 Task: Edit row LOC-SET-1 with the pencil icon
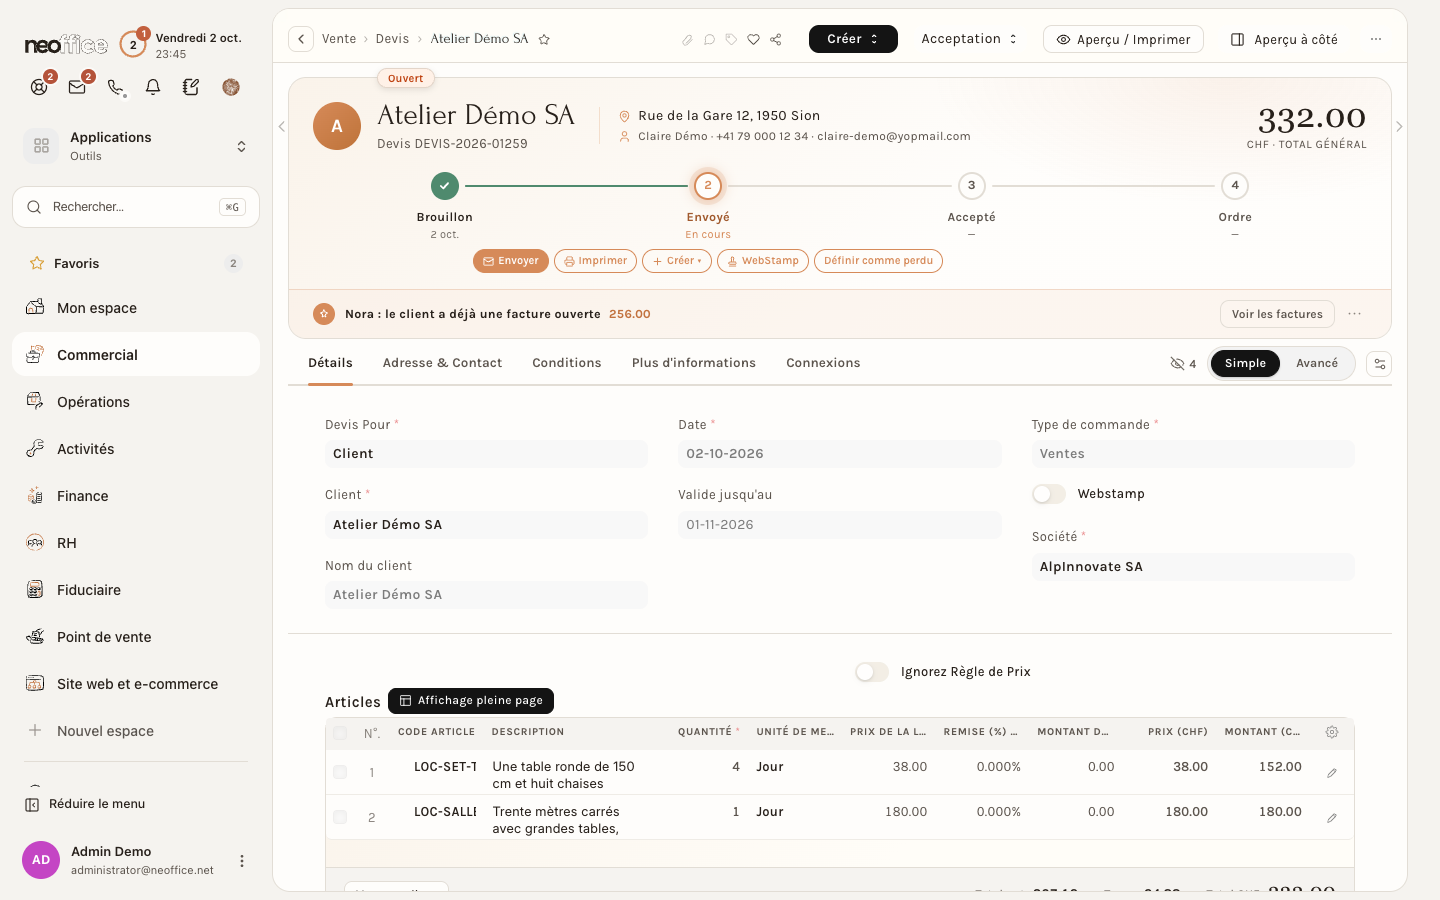pyautogui.click(x=1332, y=773)
